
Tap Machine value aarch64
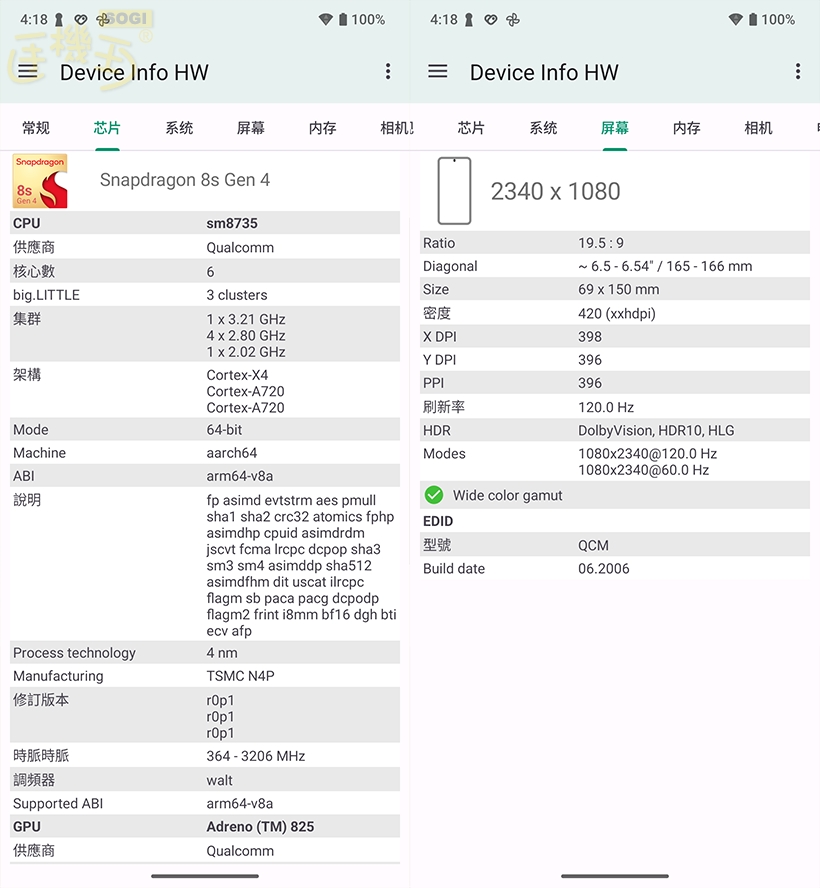(x=232, y=453)
